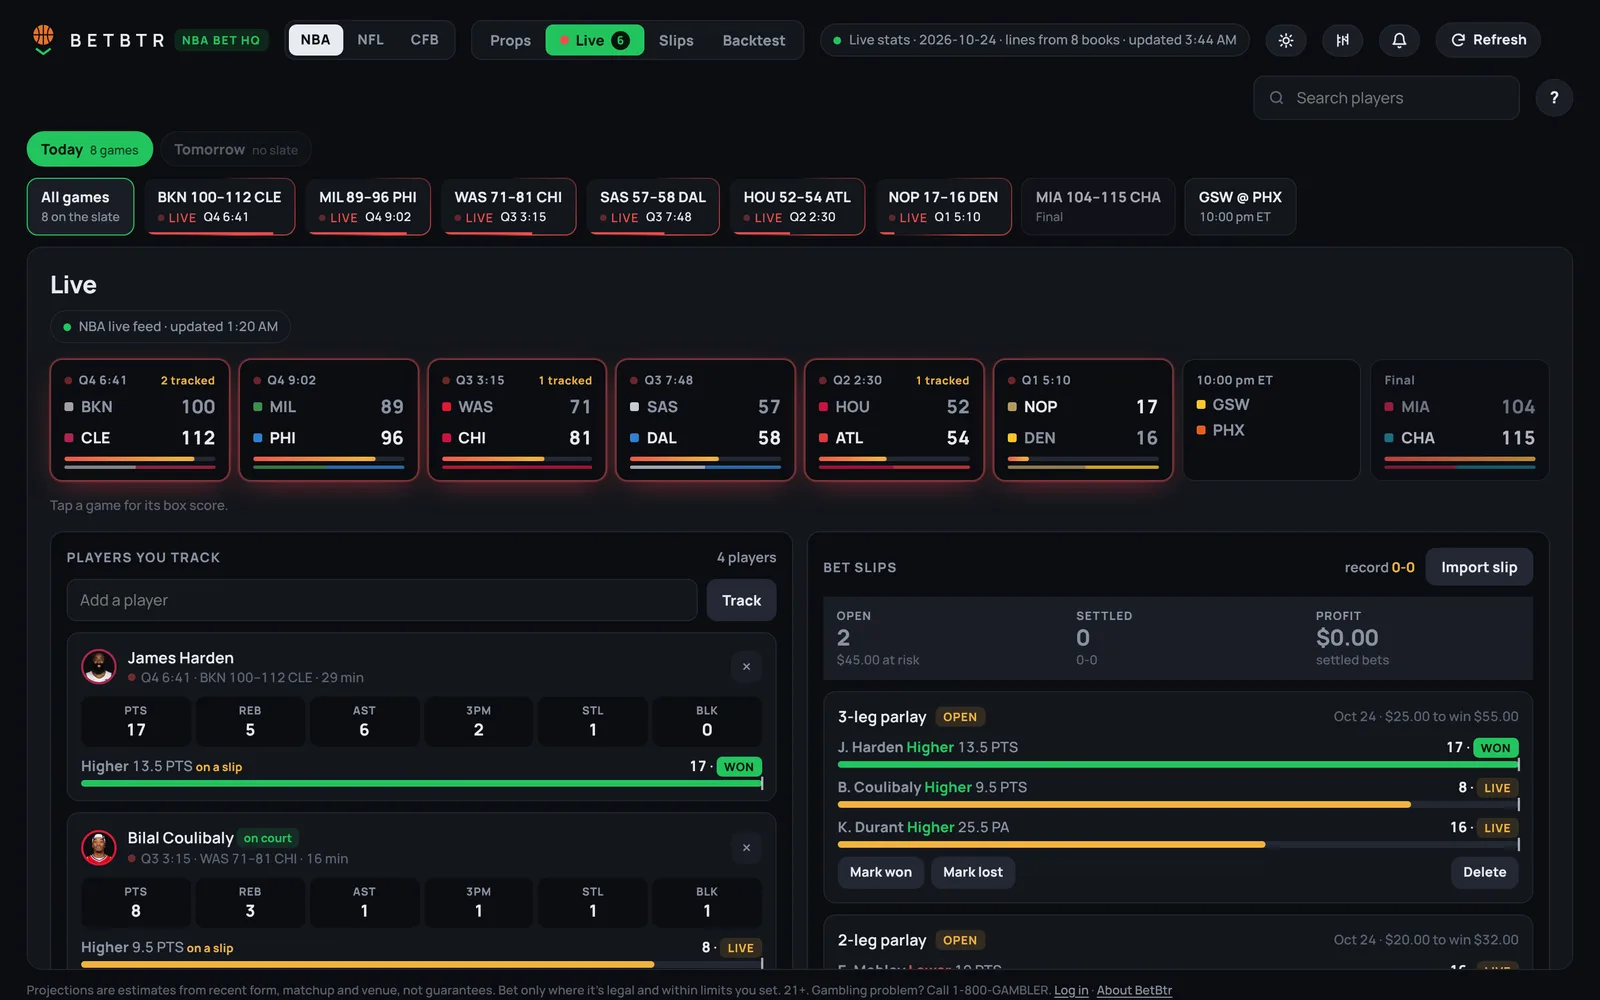Image resolution: width=1600 pixels, height=1000 pixels.
Task: Open the WAS vs CHI box score card
Action: point(517,420)
